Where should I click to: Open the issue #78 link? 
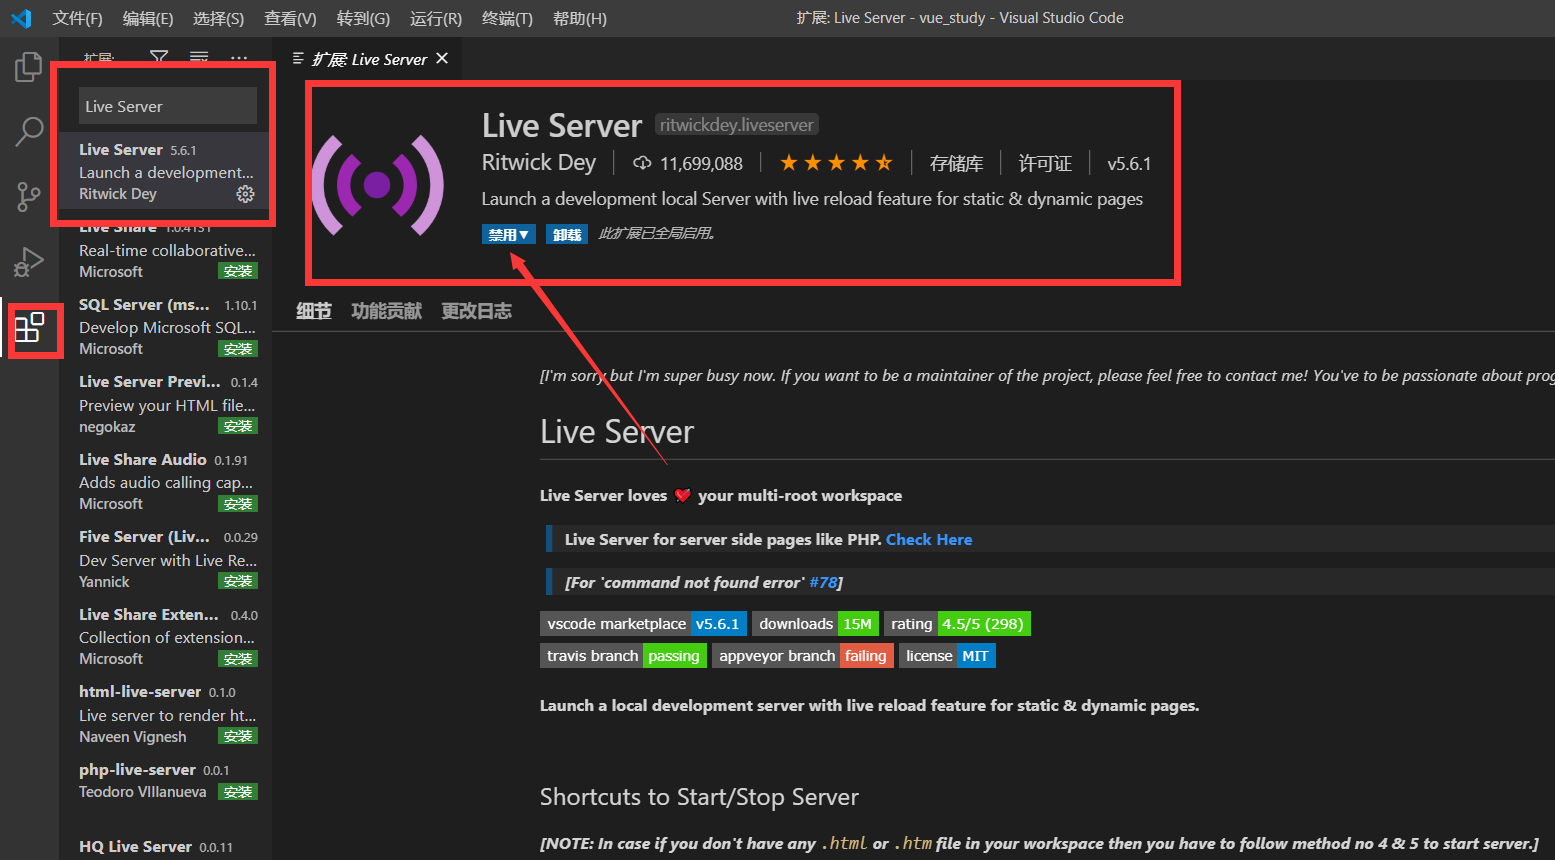coord(824,581)
